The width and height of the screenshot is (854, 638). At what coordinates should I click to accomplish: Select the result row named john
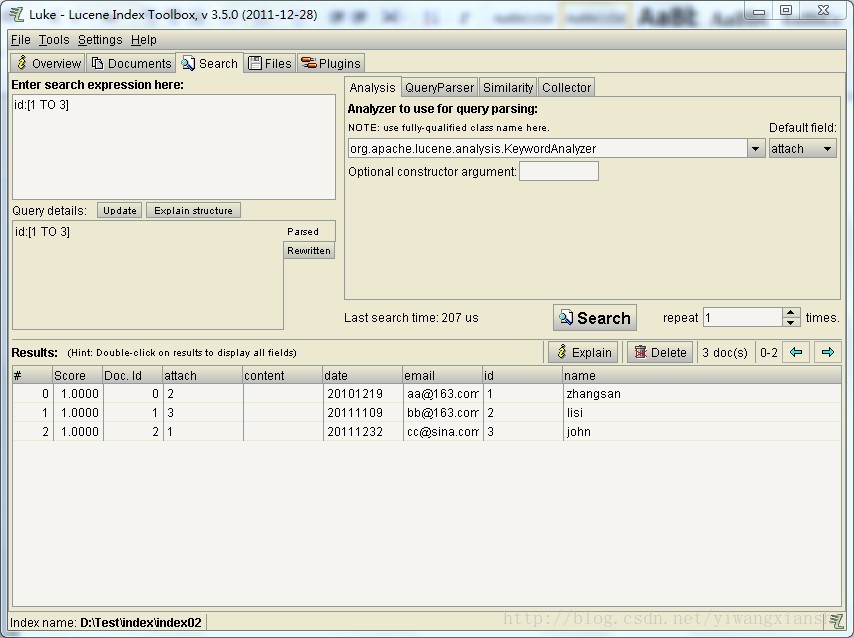point(426,432)
